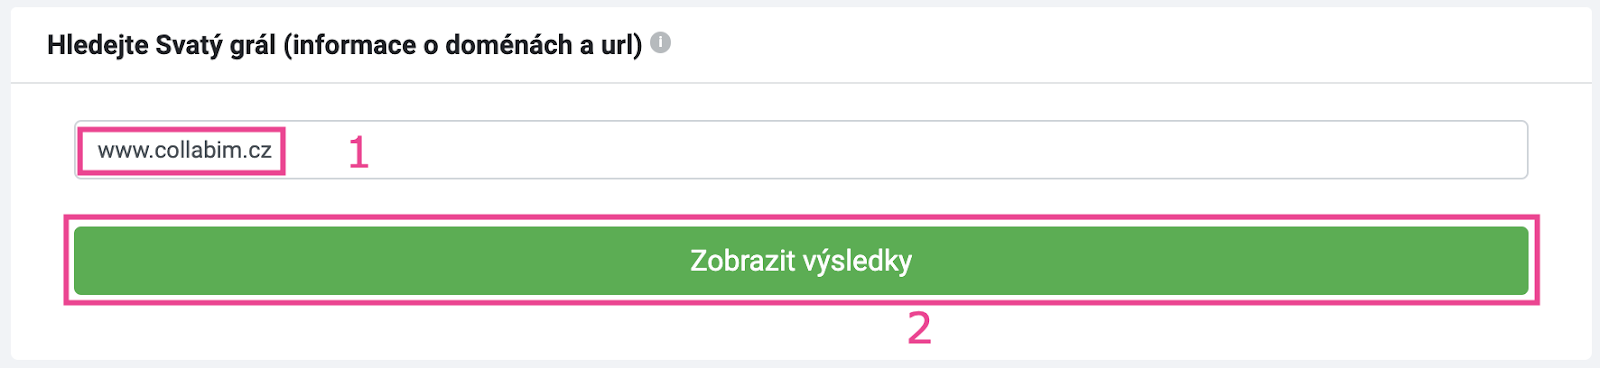Select the heading Hledejte Svatý grál
Viewport: 1600px width, 368px height.
pyautogui.click(x=344, y=45)
